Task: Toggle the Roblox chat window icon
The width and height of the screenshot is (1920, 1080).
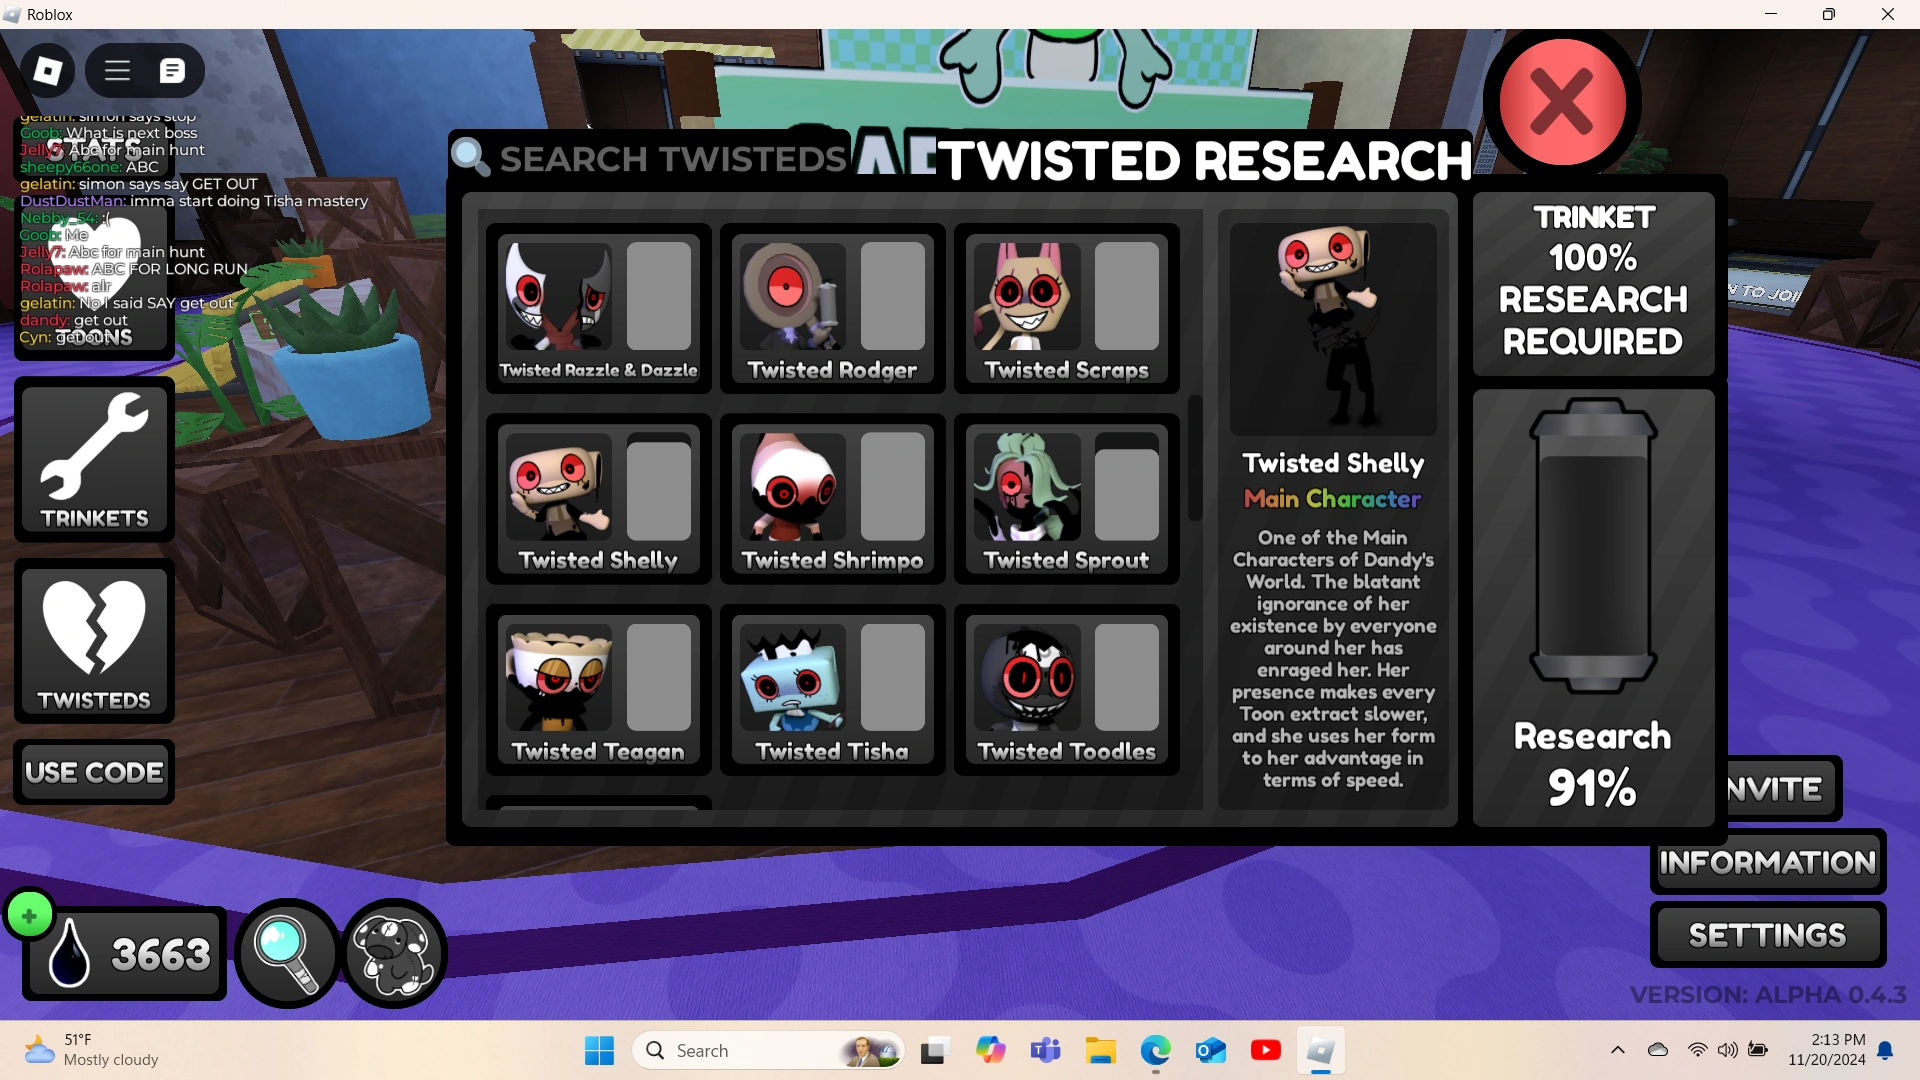Action: coord(172,70)
